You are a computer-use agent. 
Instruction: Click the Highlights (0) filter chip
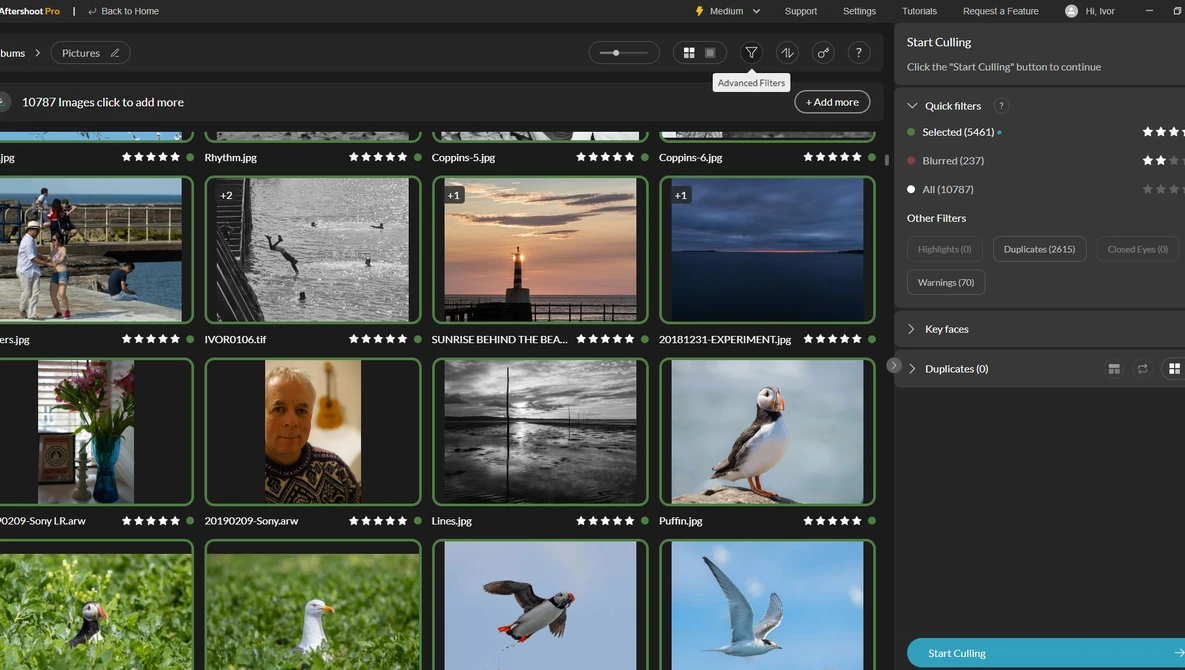[x=944, y=249]
